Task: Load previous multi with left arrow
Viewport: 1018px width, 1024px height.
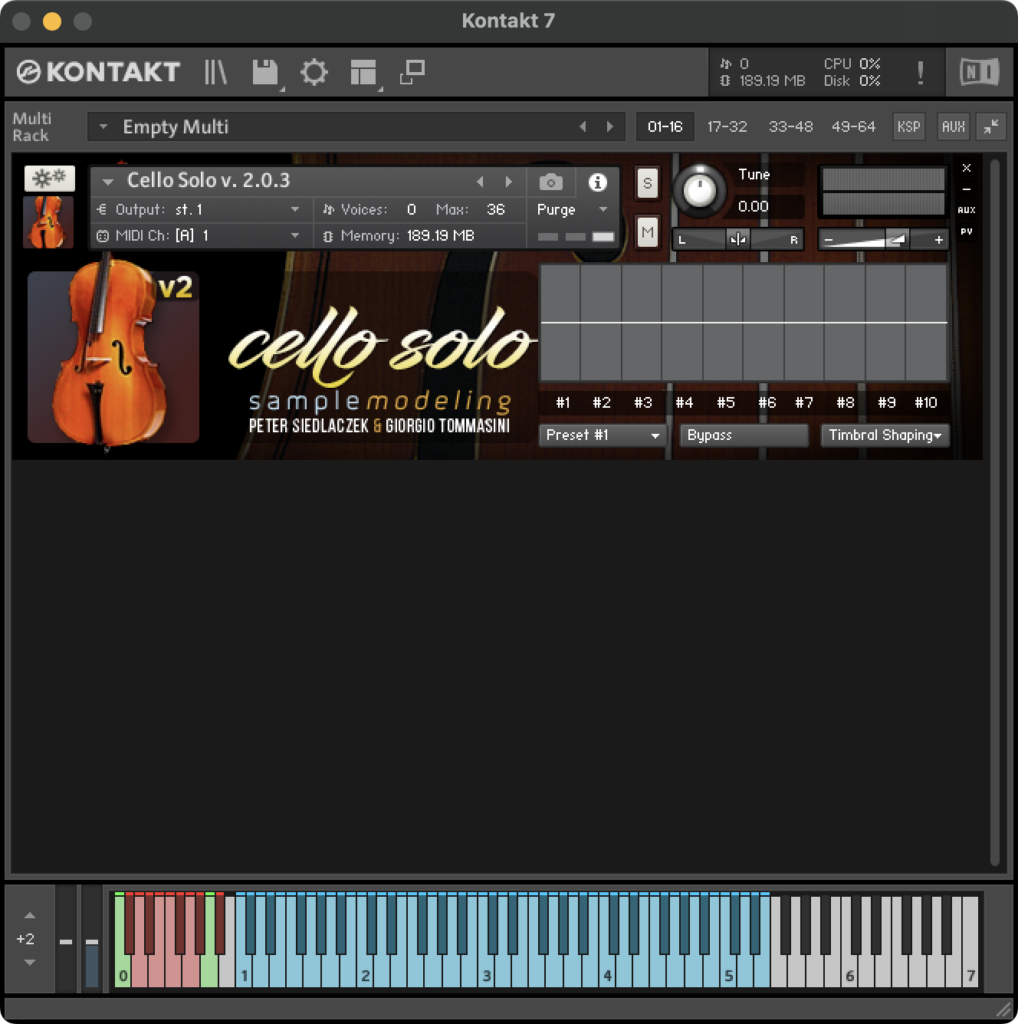Action: tap(583, 127)
